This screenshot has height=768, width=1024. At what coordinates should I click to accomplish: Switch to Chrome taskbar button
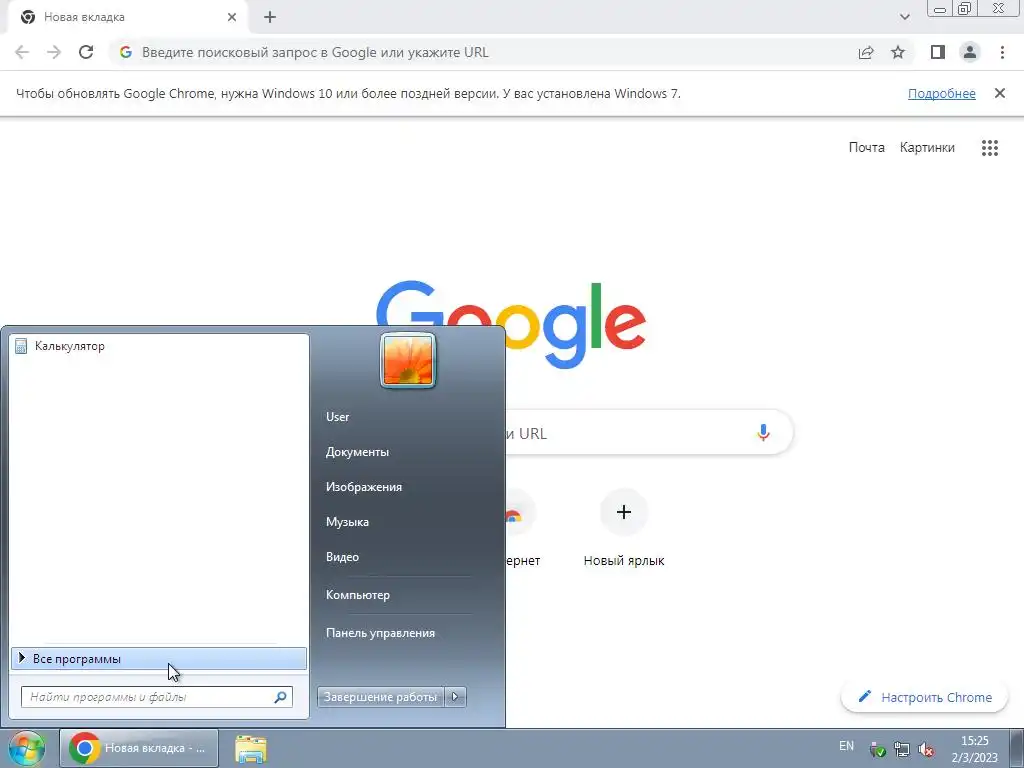139,748
